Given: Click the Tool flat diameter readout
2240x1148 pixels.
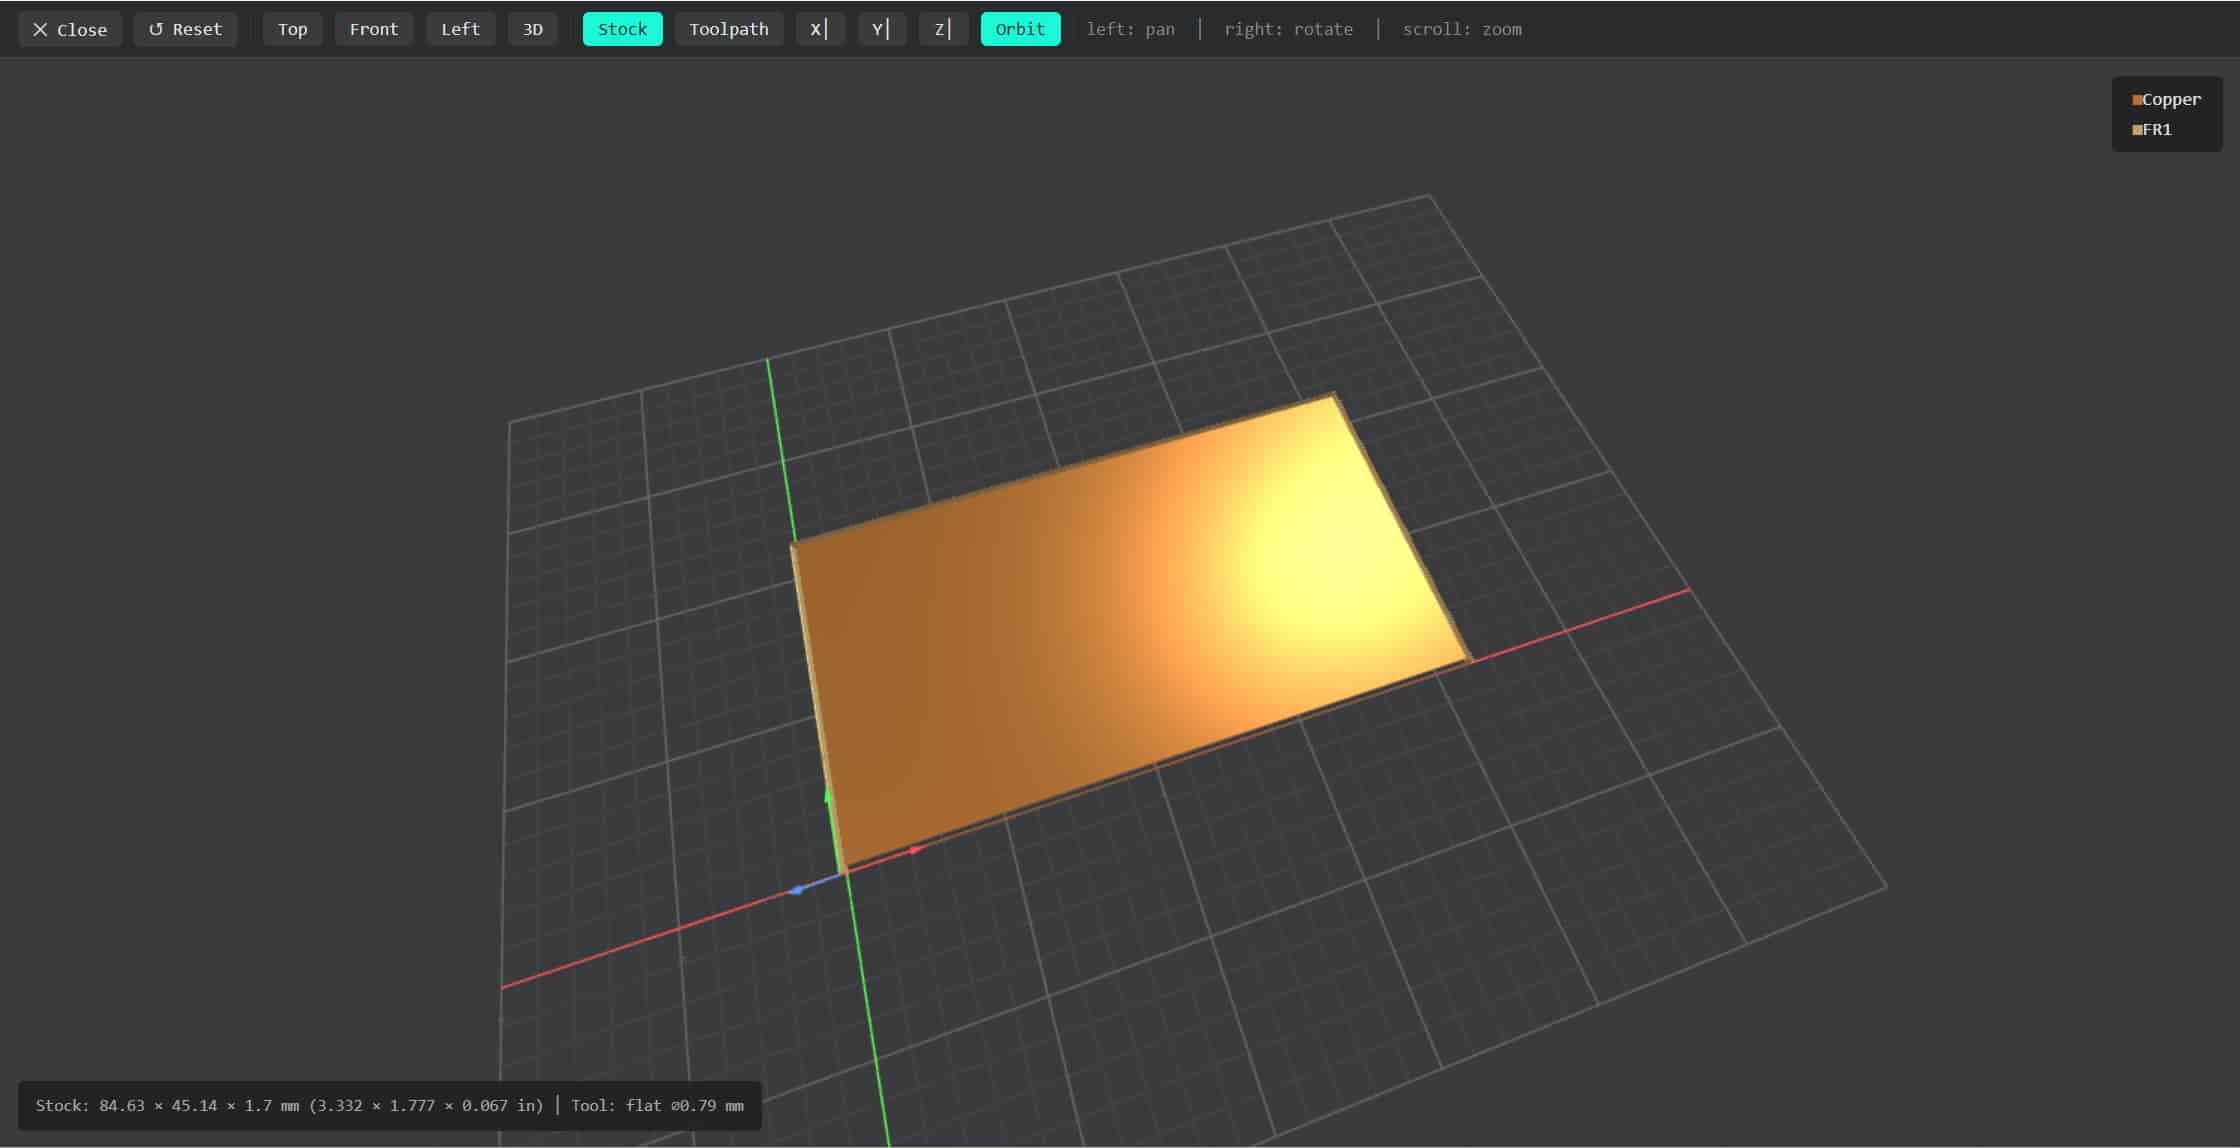Looking at the screenshot, I should (x=657, y=1105).
